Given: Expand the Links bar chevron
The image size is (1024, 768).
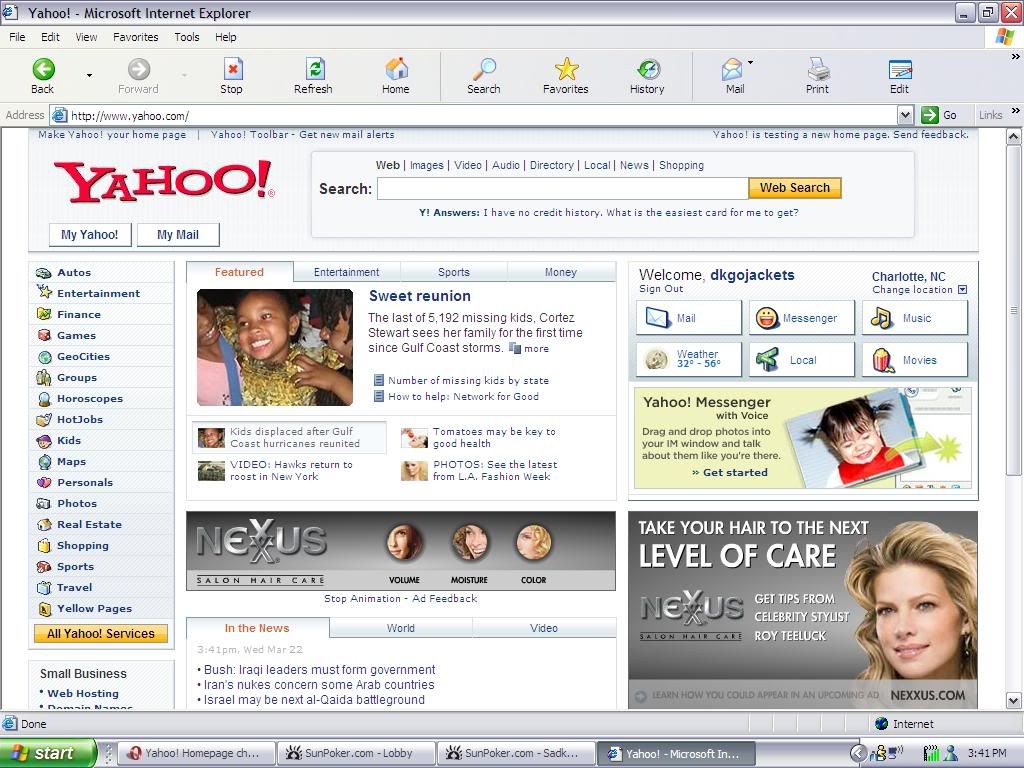Looking at the screenshot, I should point(1015,110).
